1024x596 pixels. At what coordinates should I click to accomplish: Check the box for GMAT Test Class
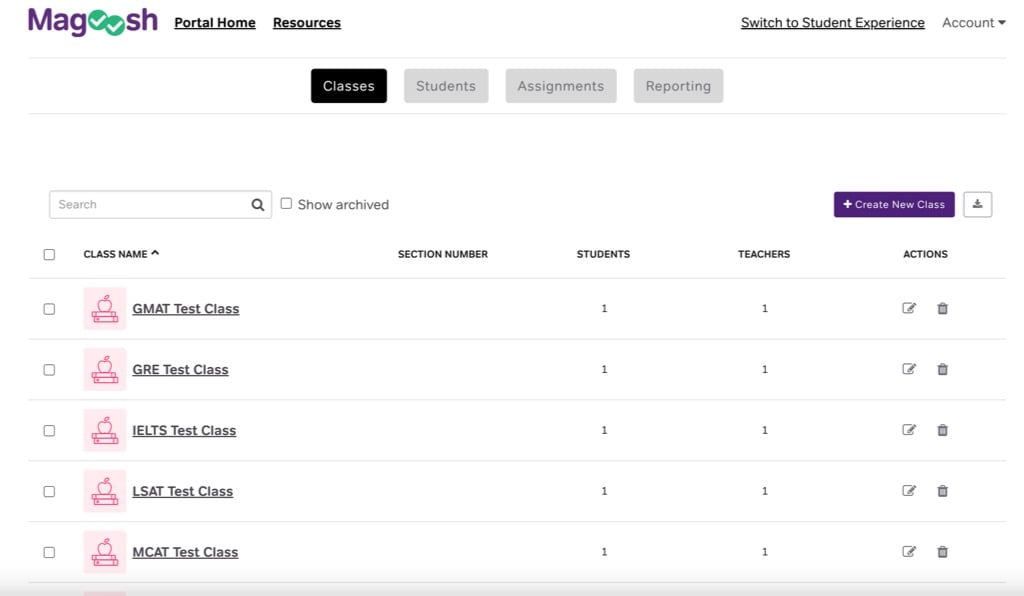[49, 309]
